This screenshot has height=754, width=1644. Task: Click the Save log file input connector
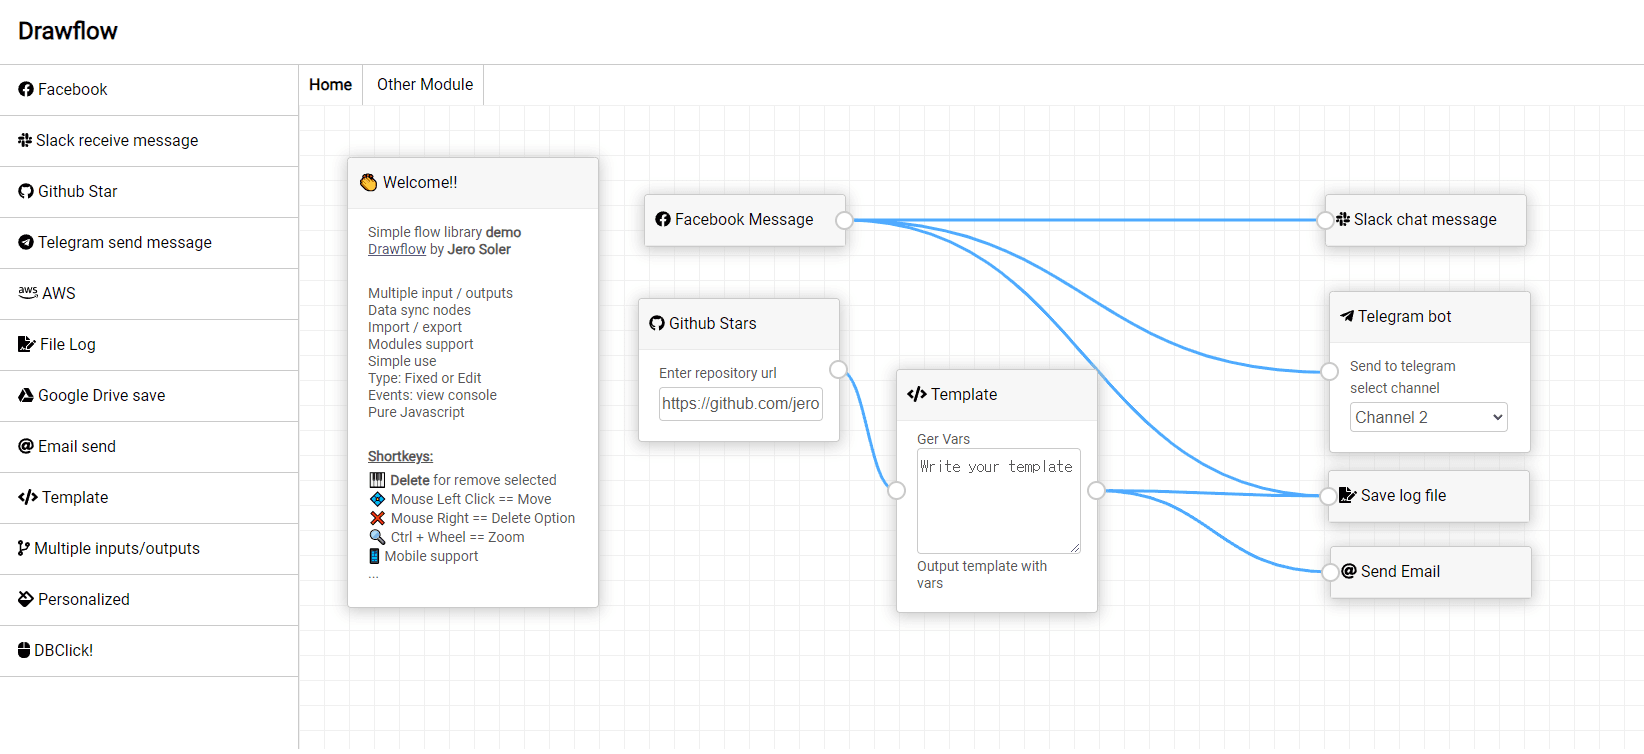point(1329,496)
